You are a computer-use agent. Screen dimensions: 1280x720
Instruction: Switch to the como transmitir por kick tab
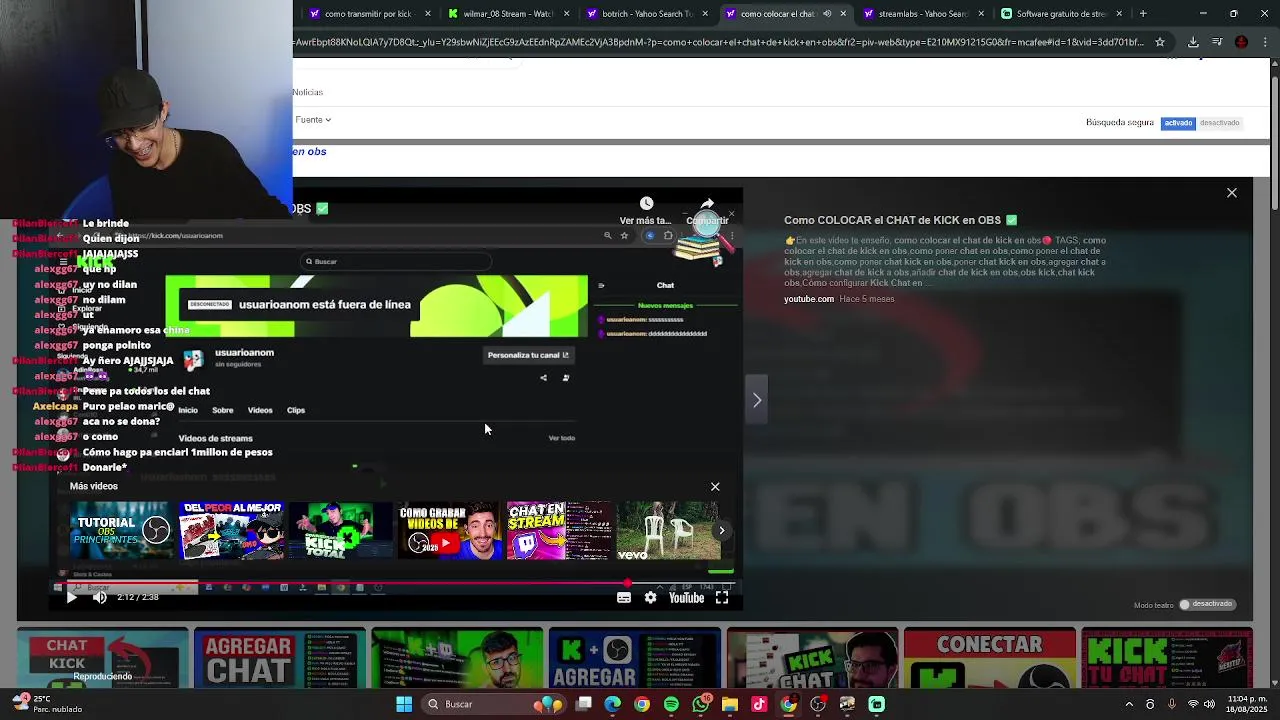click(x=367, y=14)
